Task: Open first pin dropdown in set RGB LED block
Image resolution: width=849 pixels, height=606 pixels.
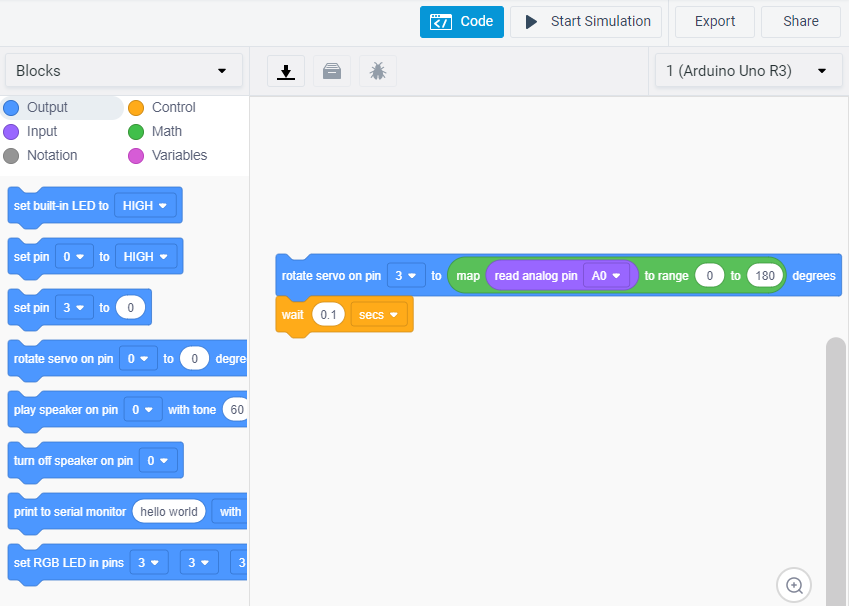Action: click(148, 563)
